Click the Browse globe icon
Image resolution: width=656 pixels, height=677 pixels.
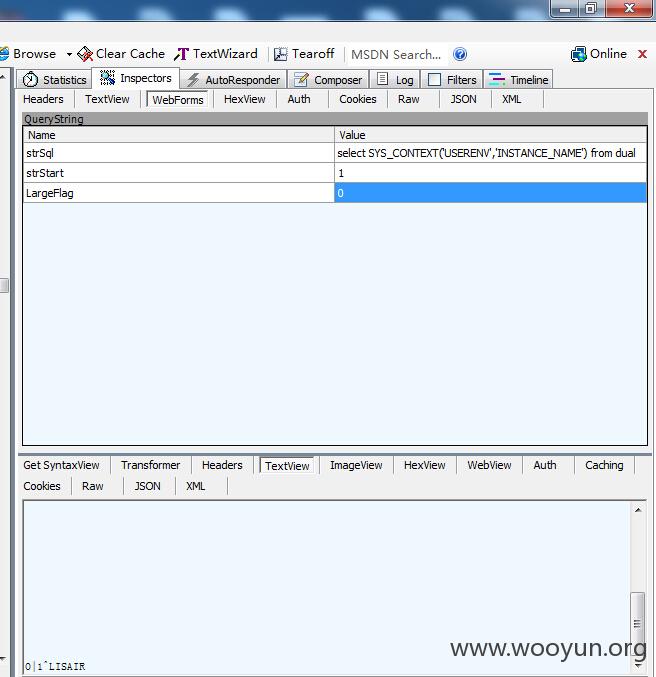4,54
